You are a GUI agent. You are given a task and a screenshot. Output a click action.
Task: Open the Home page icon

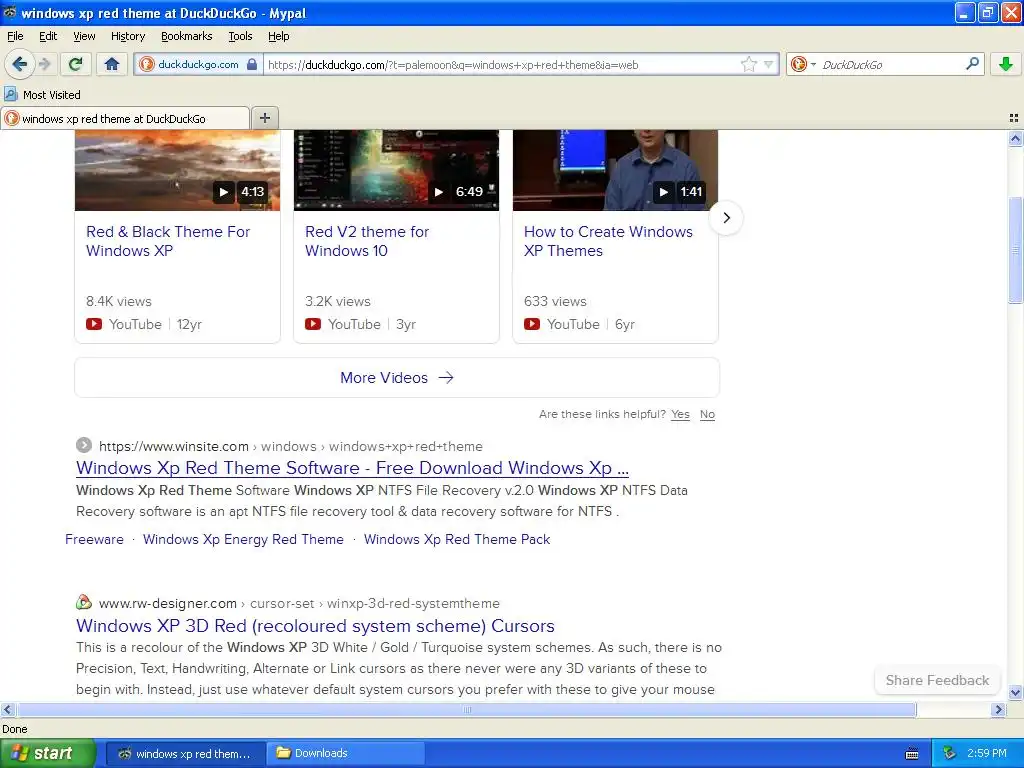(112, 64)
